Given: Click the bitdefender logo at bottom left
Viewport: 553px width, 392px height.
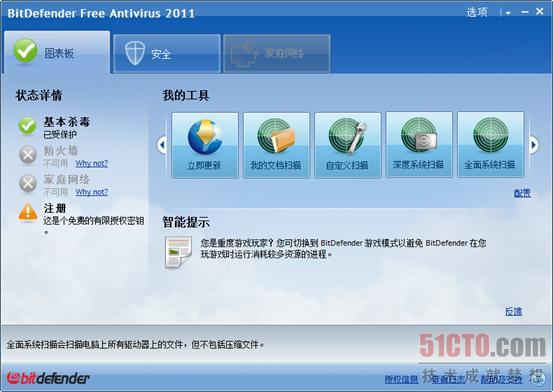Looking at the screenshot, I should click(x=48, y=378).
